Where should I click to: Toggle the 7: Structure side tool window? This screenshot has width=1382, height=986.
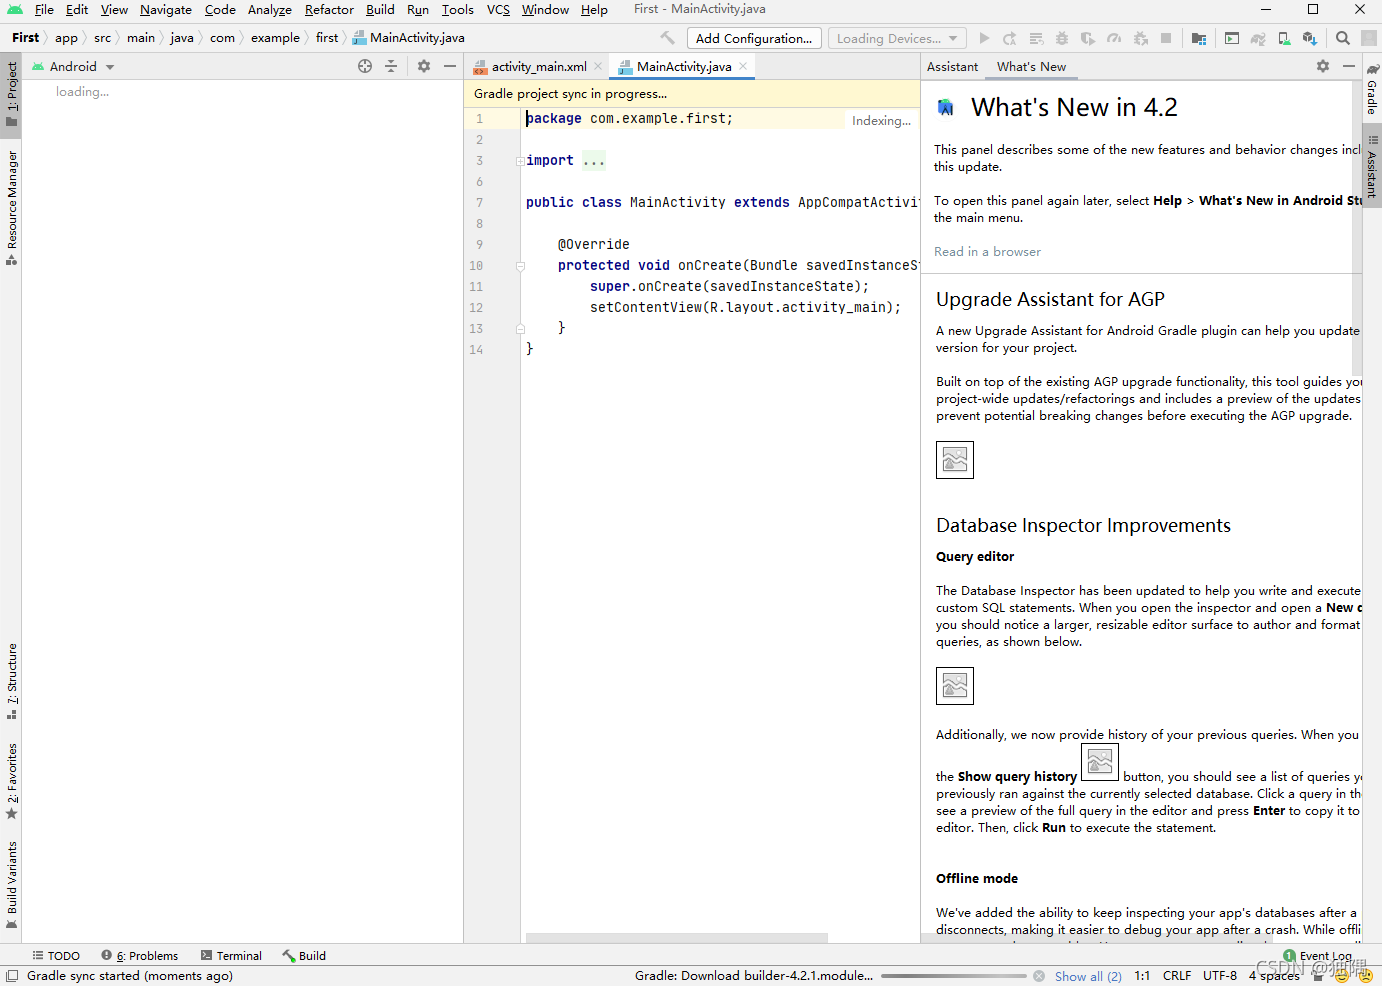pos(11,682)
